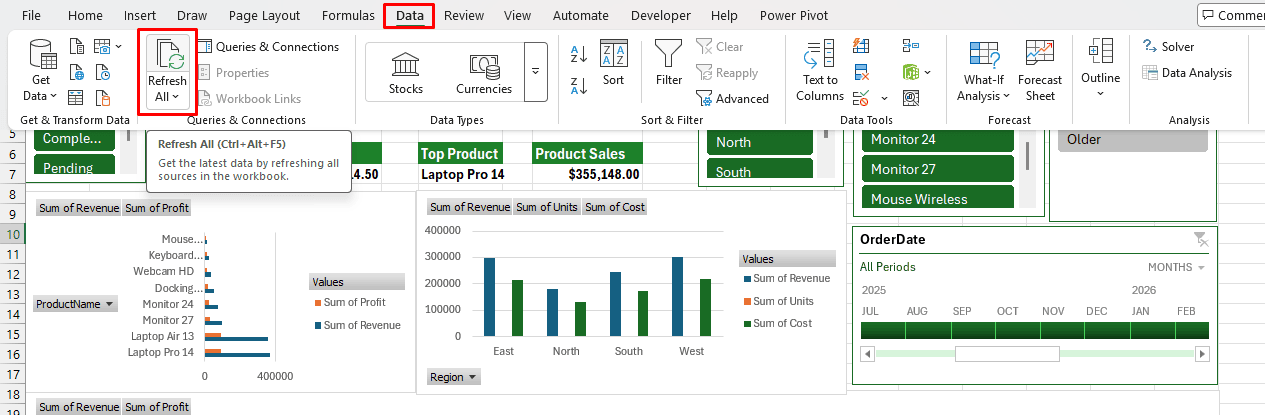The height and width of the screenshot is (415, 1265).
Task: Toggle the Monitor 24 slicer item
Action: 938,139
